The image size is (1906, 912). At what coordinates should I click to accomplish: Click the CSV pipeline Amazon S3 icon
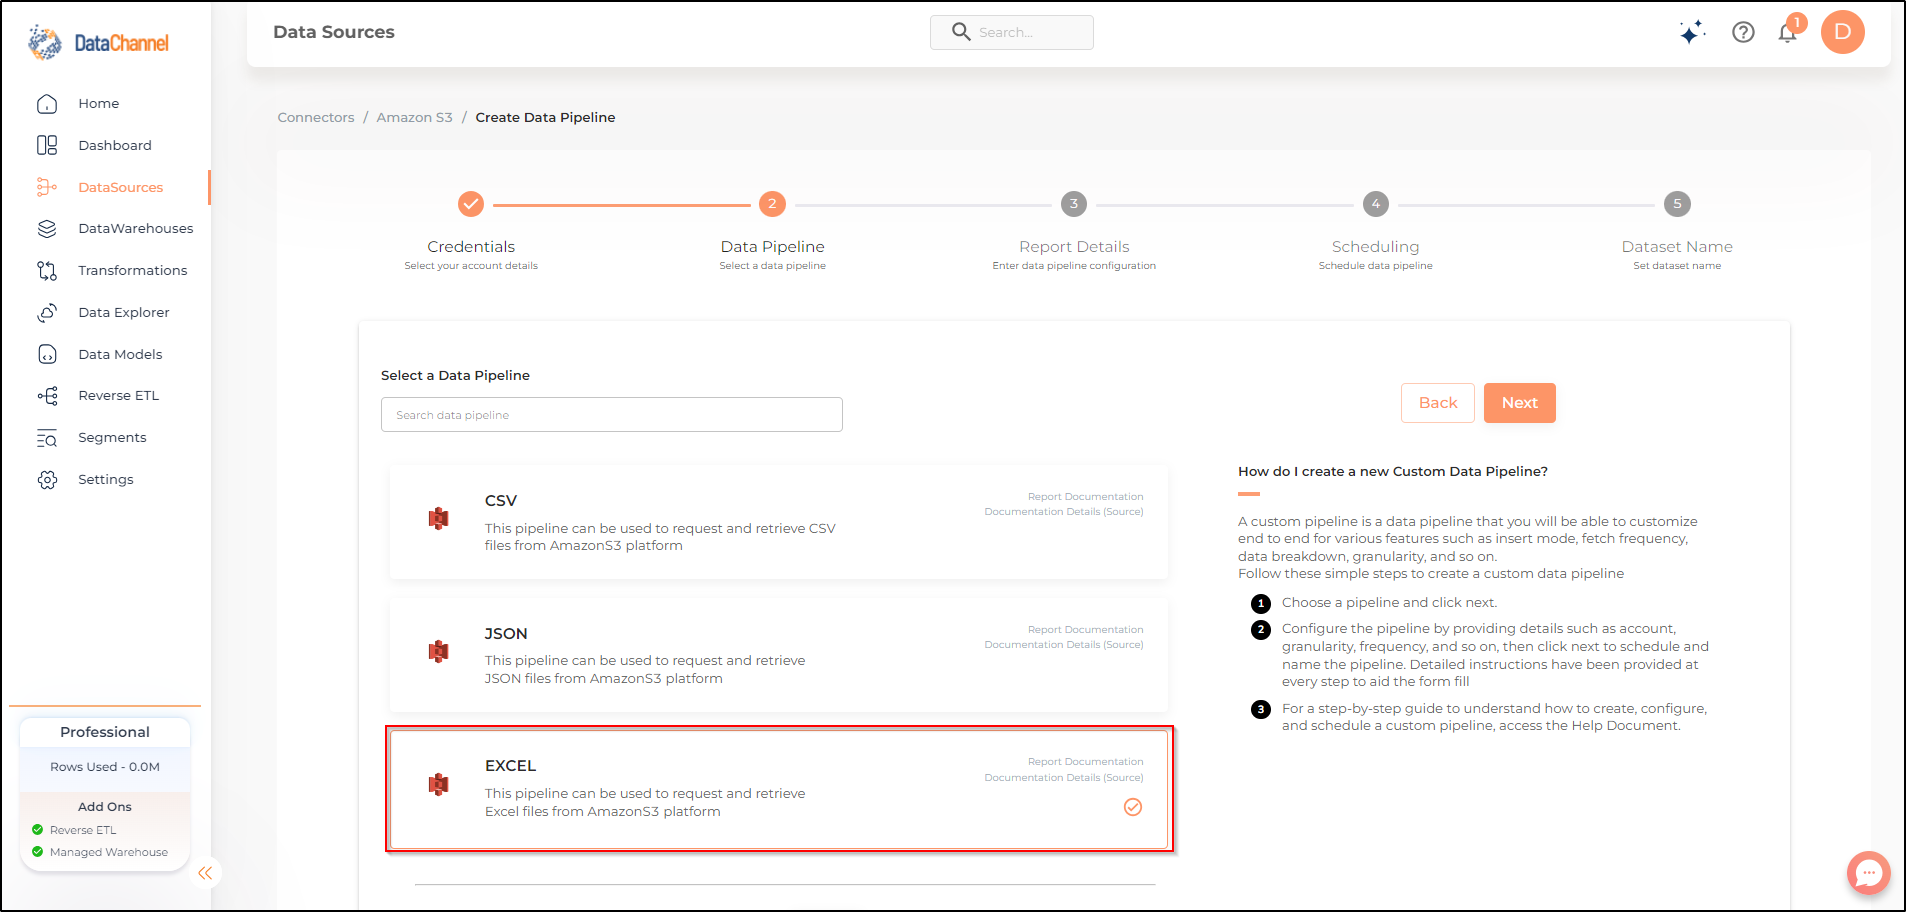coord(438,518)
